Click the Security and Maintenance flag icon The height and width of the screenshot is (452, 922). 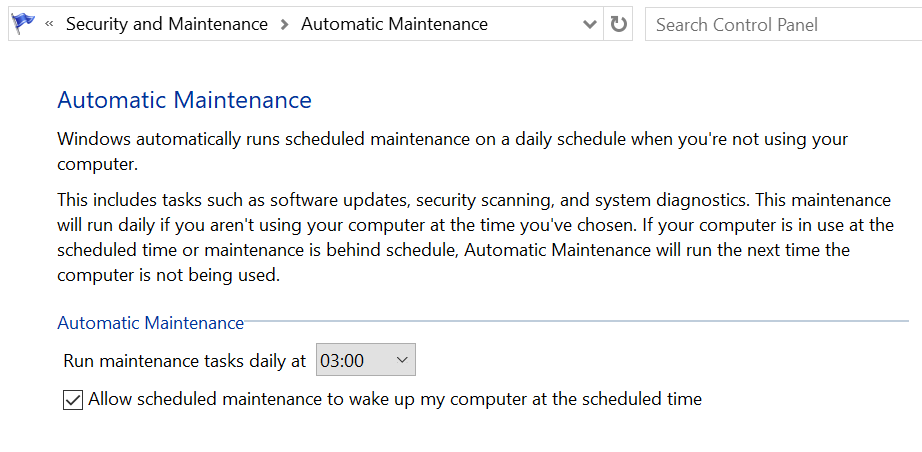(23, 23)
